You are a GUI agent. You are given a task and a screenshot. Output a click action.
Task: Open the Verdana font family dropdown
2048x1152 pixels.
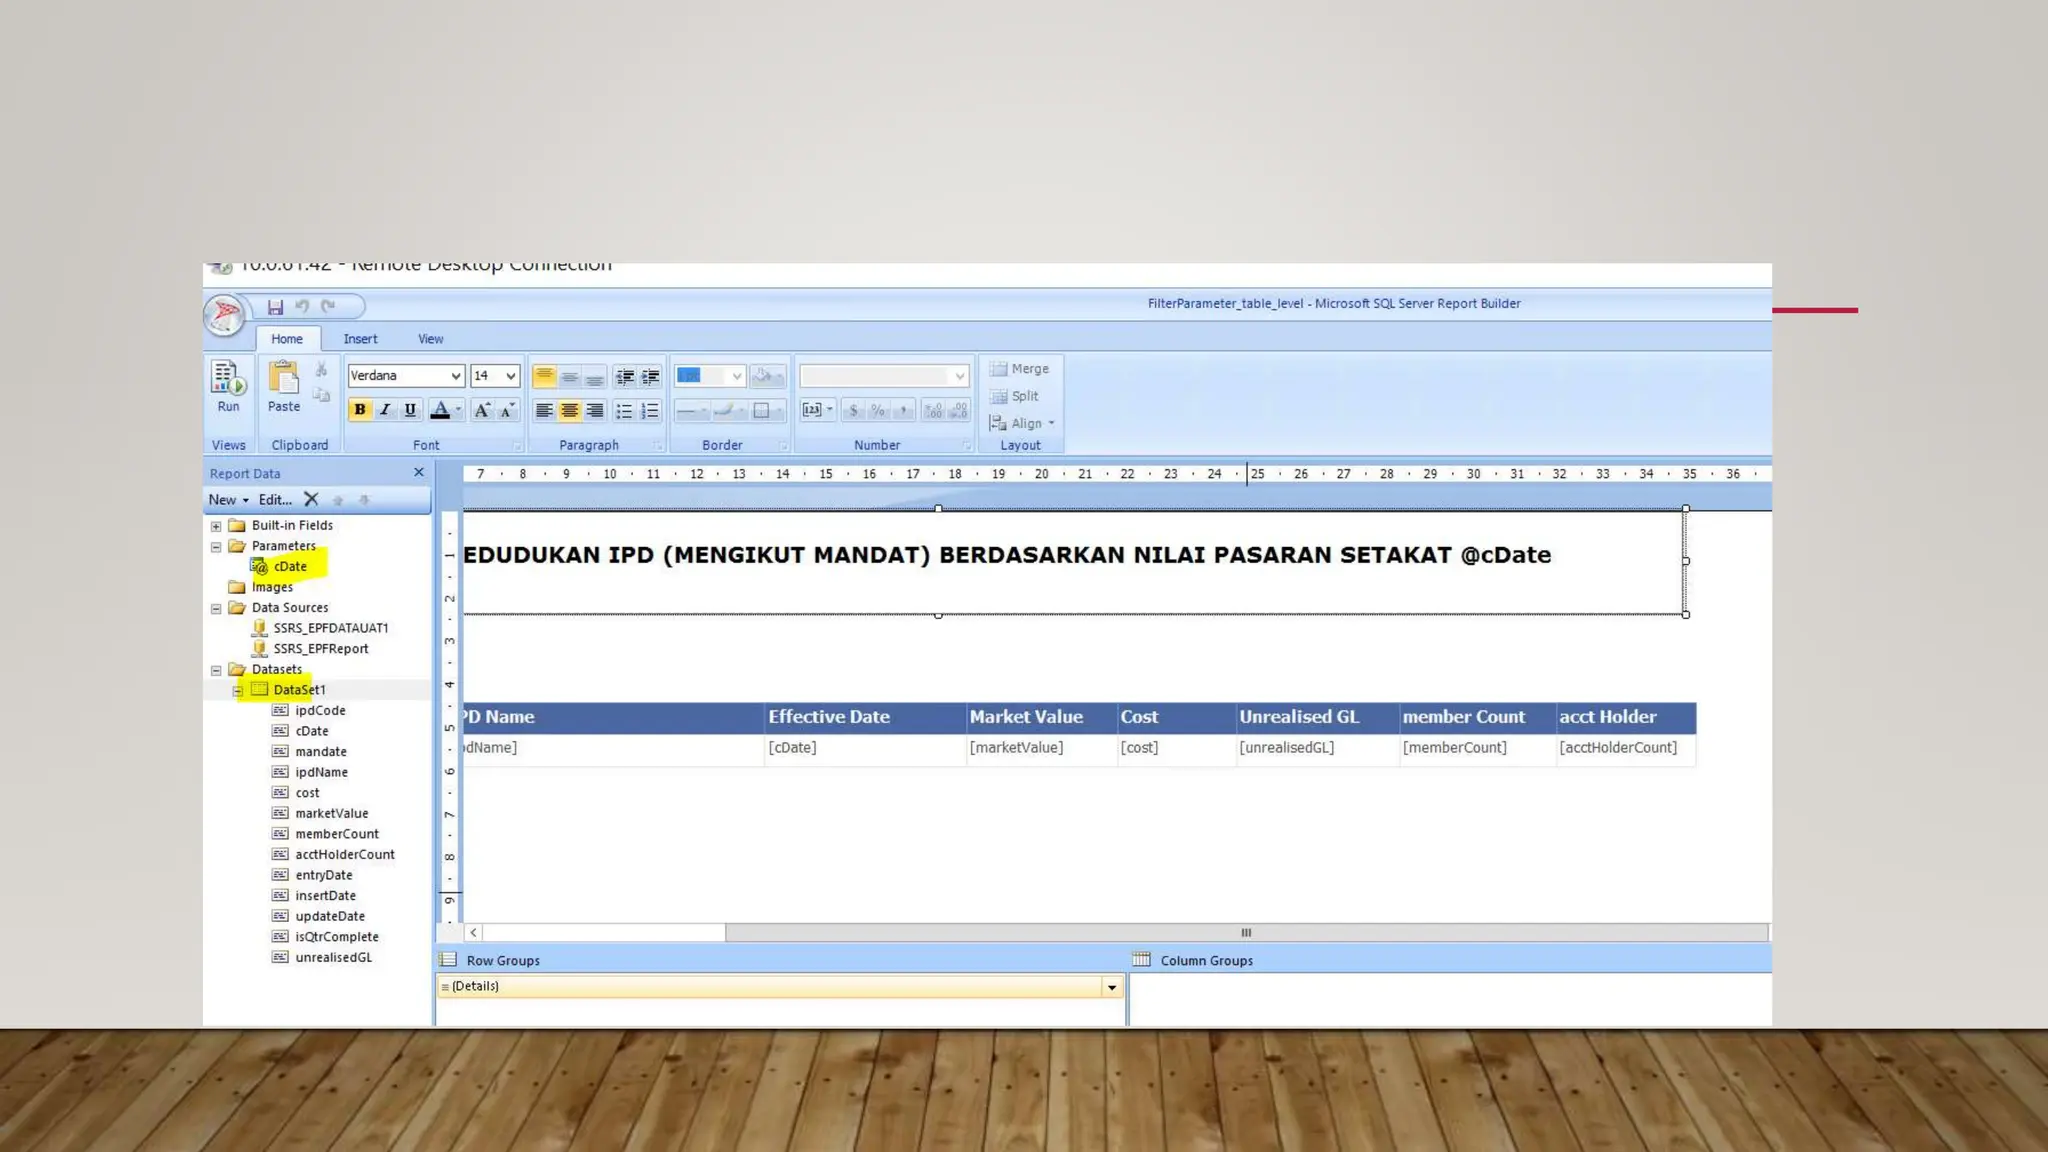click(455, 376)
